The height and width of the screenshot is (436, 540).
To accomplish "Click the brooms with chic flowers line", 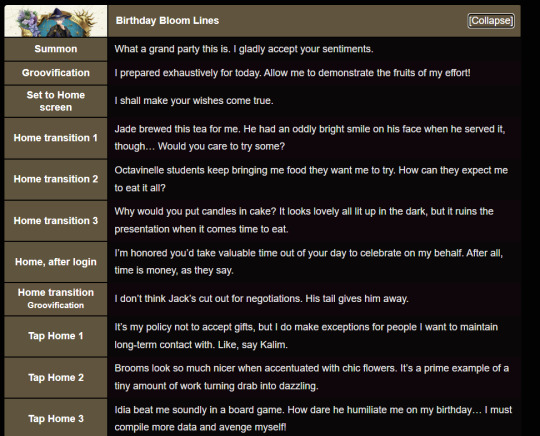I will 312,377.
